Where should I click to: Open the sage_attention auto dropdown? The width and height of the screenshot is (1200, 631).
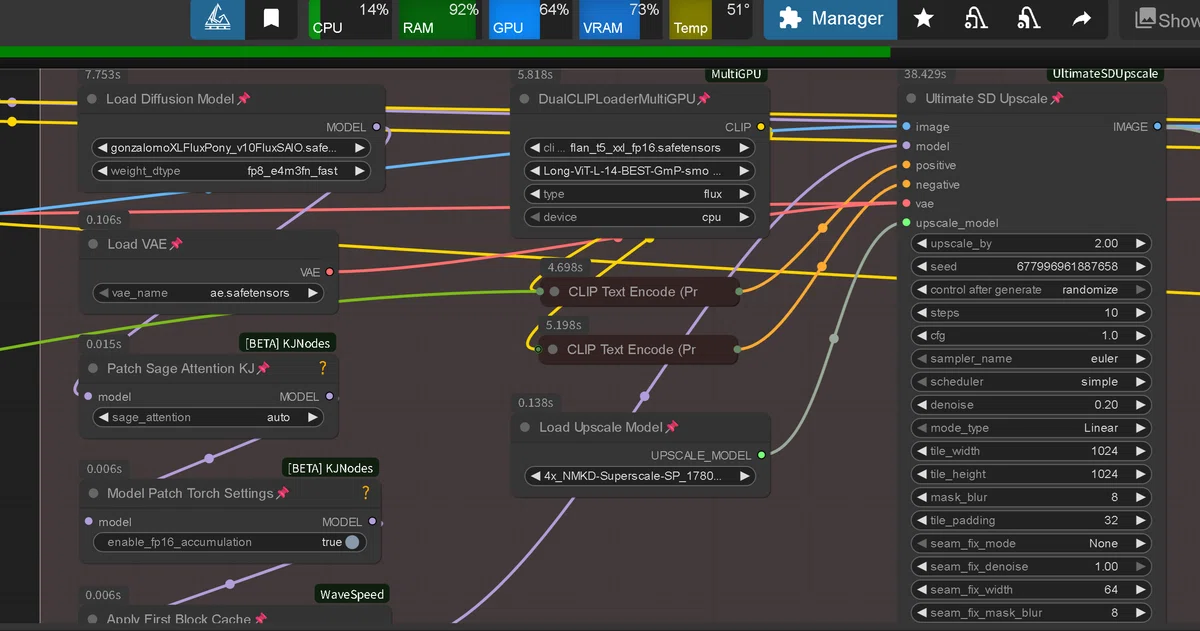tap(208, 417)
